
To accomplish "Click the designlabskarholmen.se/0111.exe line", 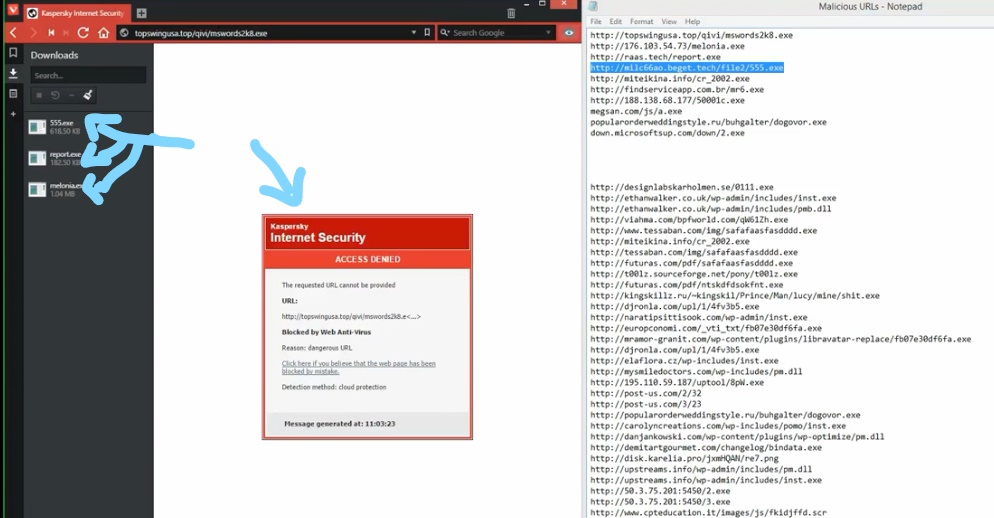I will (681, 187).
